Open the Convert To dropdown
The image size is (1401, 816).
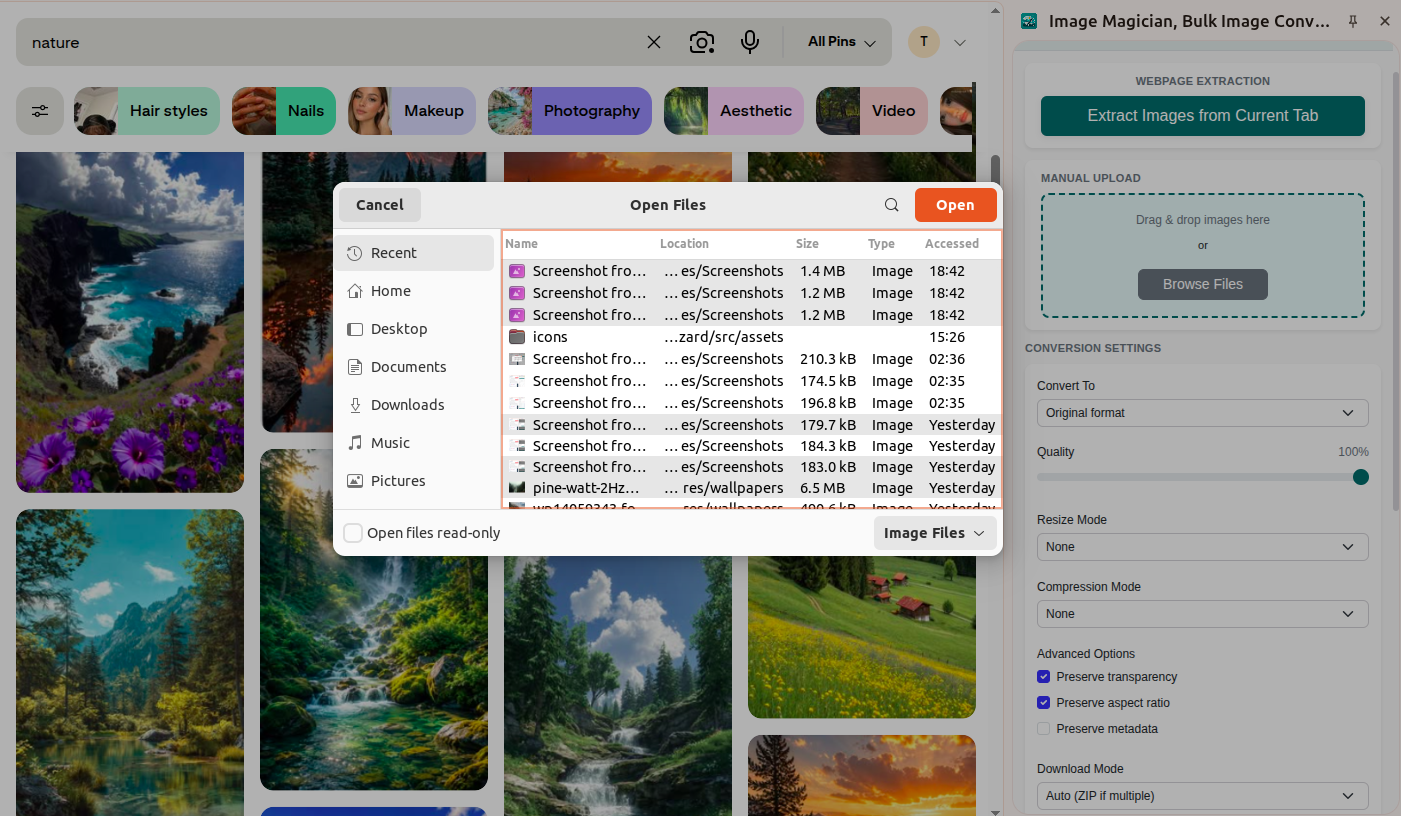(1203, 413)
